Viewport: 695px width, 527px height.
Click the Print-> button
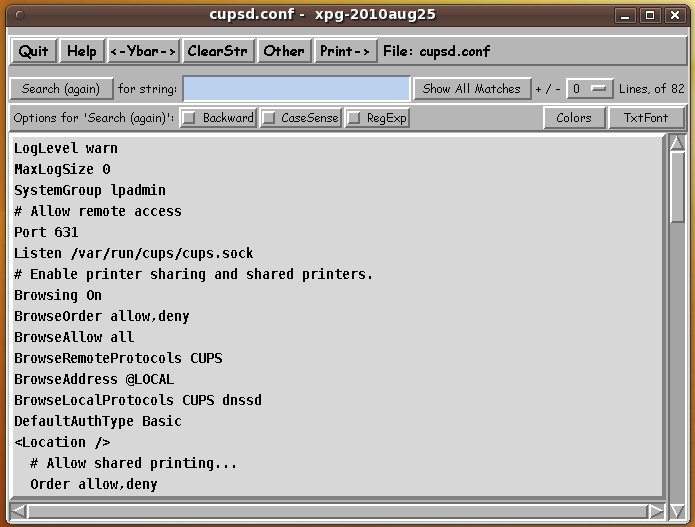click(345, 51)
